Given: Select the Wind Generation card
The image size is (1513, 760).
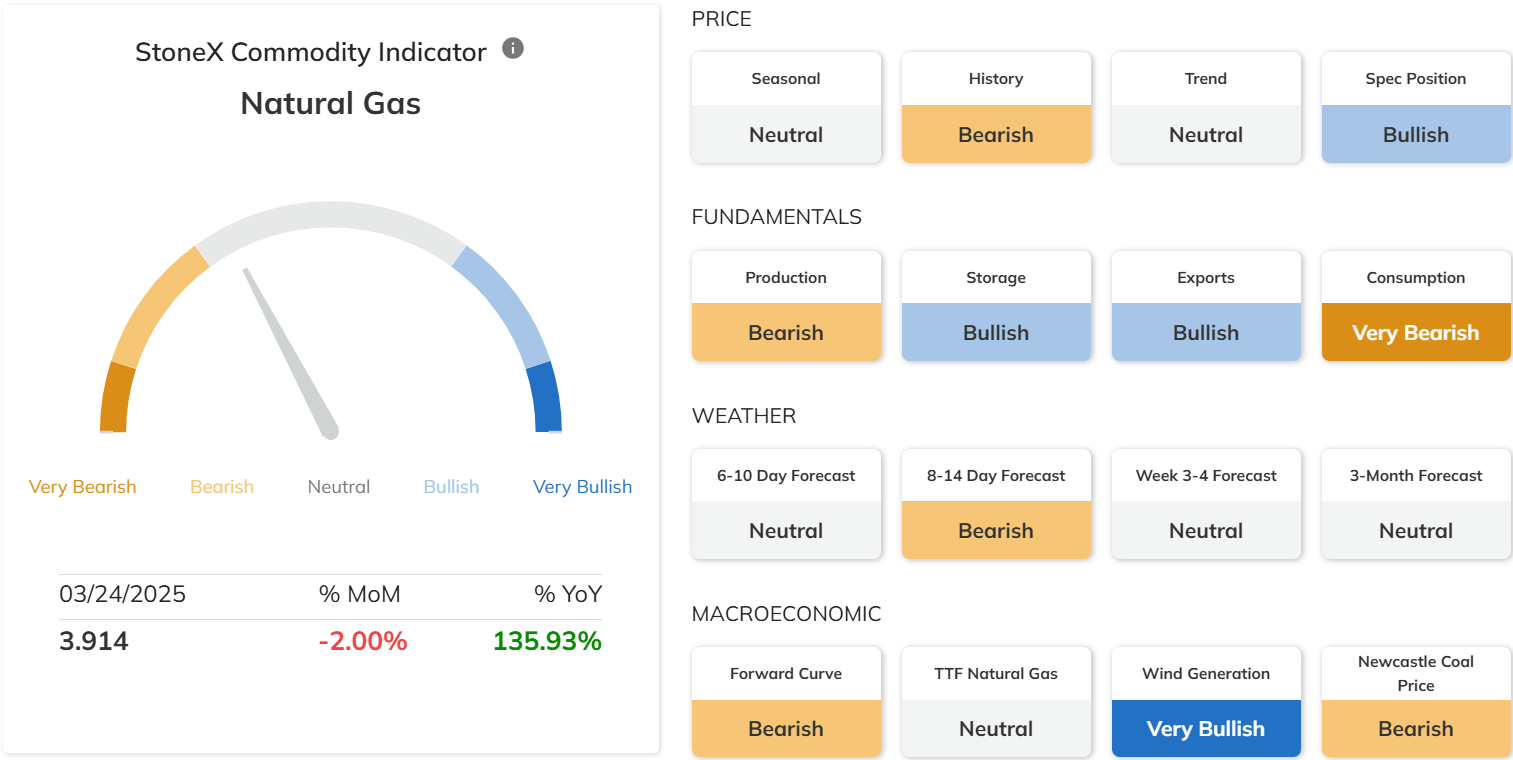Looking at the screenshot, I should click(1206, 702).
